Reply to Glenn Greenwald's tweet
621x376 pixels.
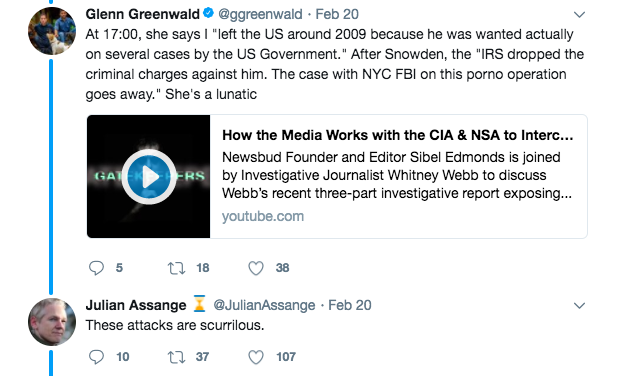click(96, 268)
